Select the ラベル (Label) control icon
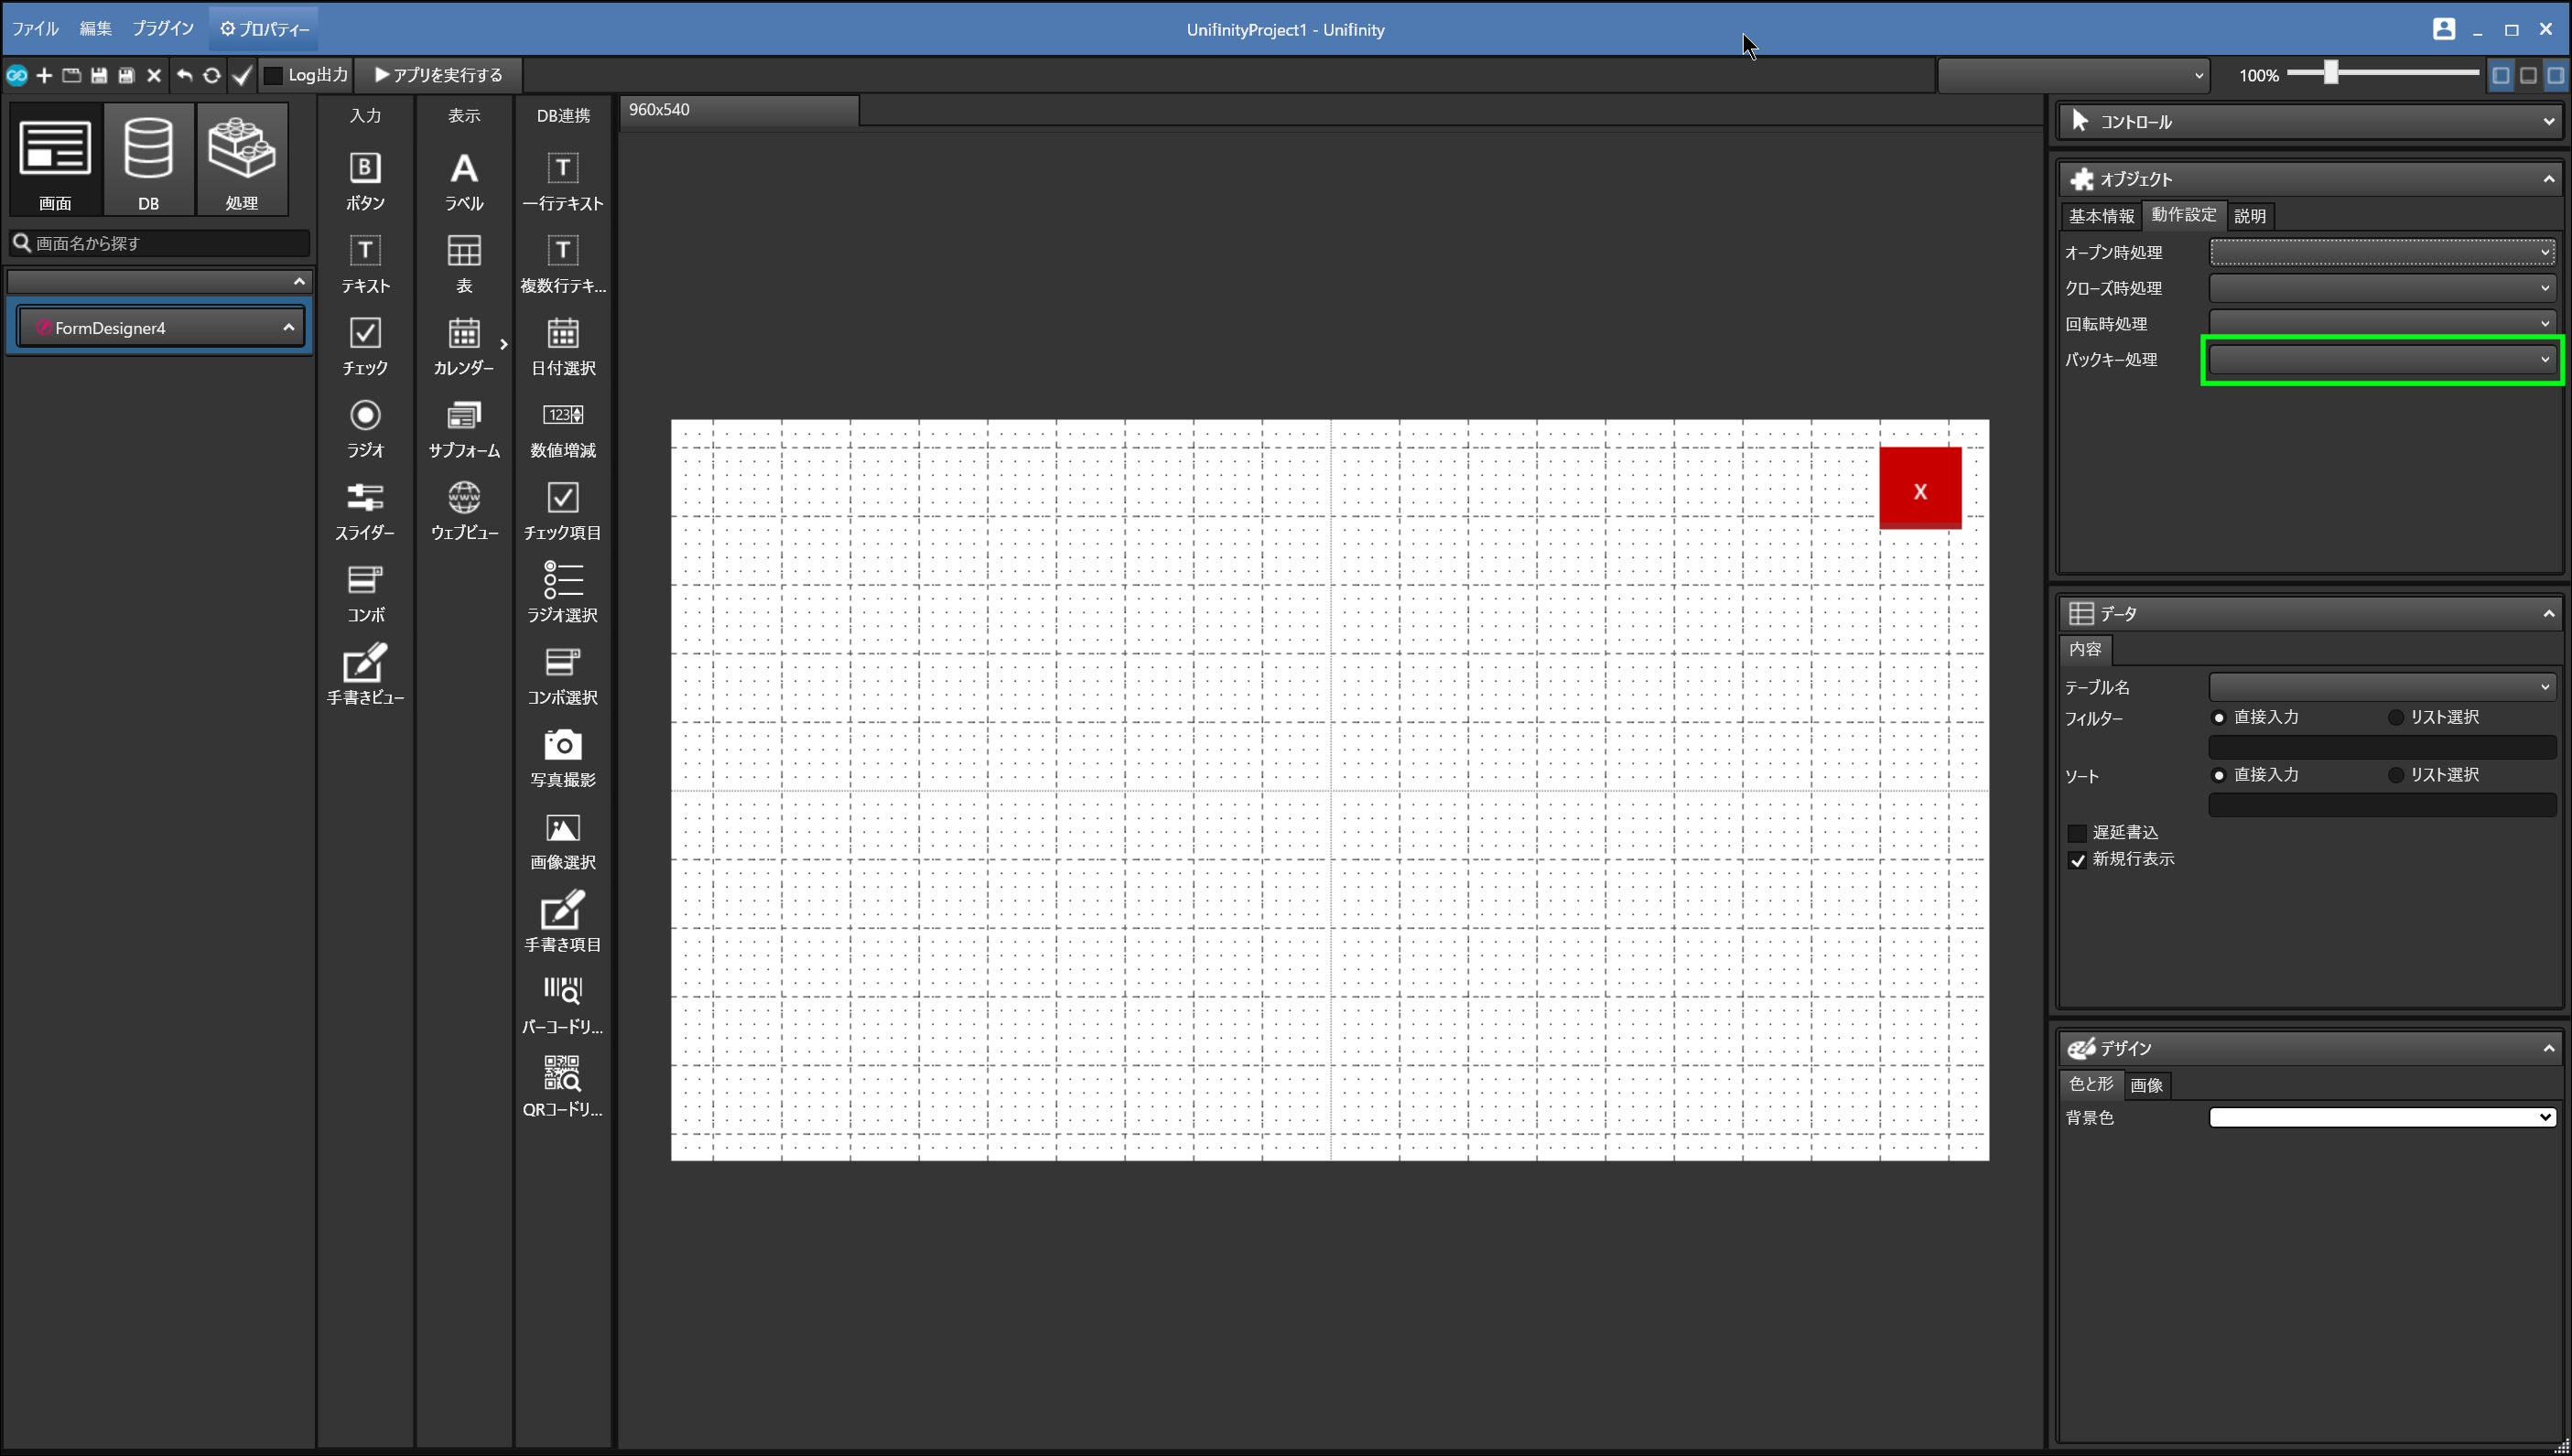This screenshot has width=2572, height=1456. (464, 168)
